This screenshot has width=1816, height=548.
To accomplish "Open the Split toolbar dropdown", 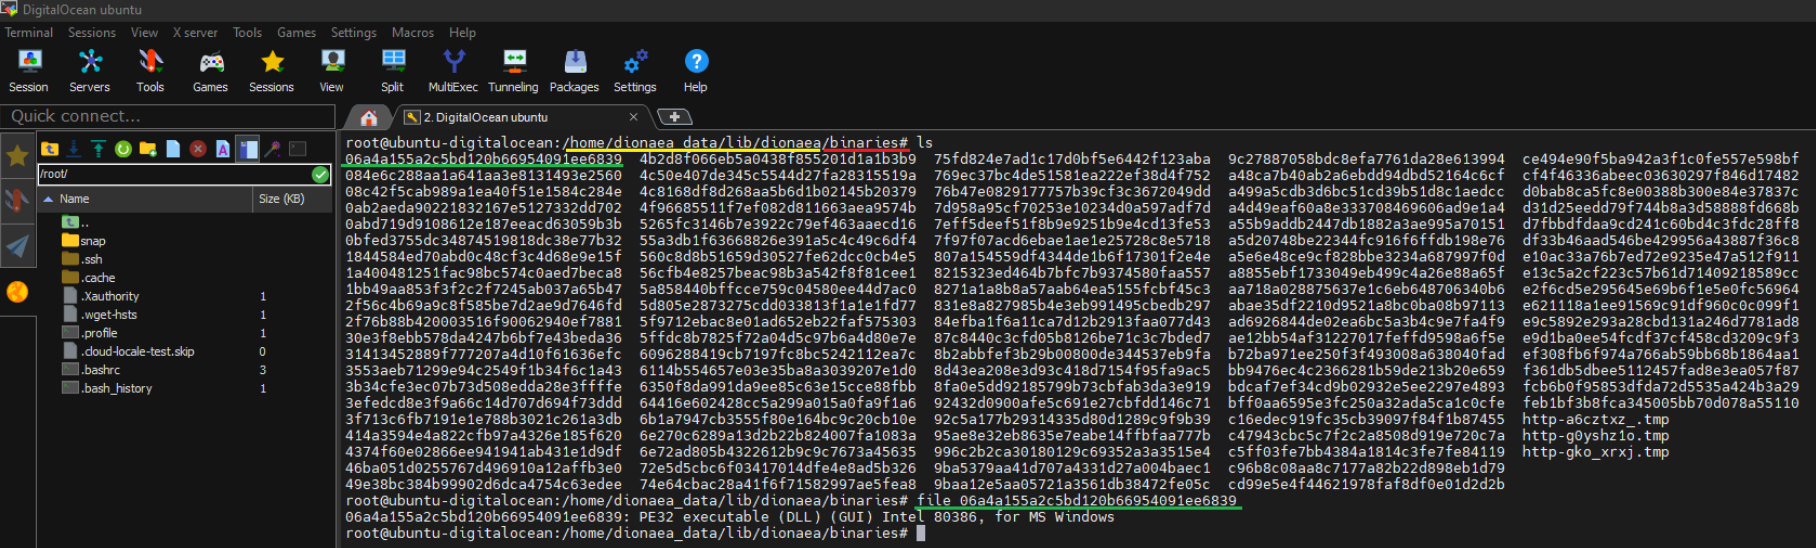I will pyautogui.click(x=393, y=70).
